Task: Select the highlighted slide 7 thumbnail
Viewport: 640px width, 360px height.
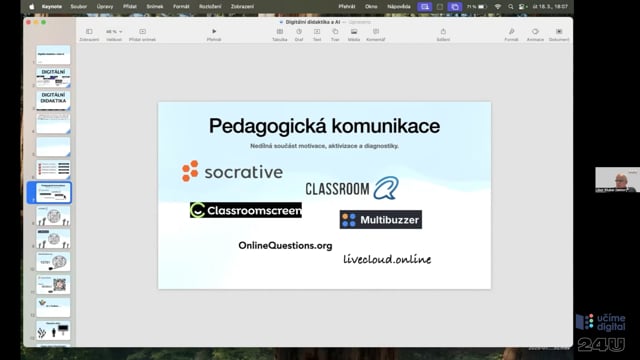Action: click(x=53, y=193)
